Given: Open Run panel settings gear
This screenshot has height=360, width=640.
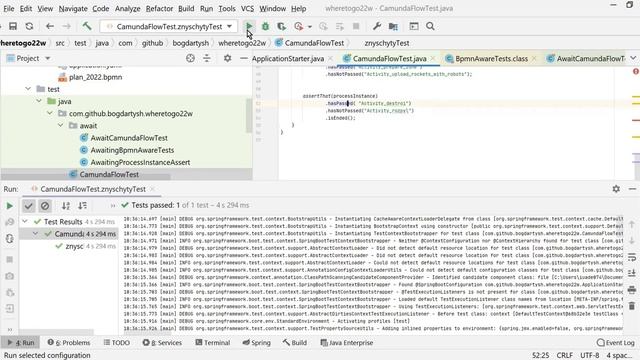Looking at the screenshot, I should click(x=616, y=189).
